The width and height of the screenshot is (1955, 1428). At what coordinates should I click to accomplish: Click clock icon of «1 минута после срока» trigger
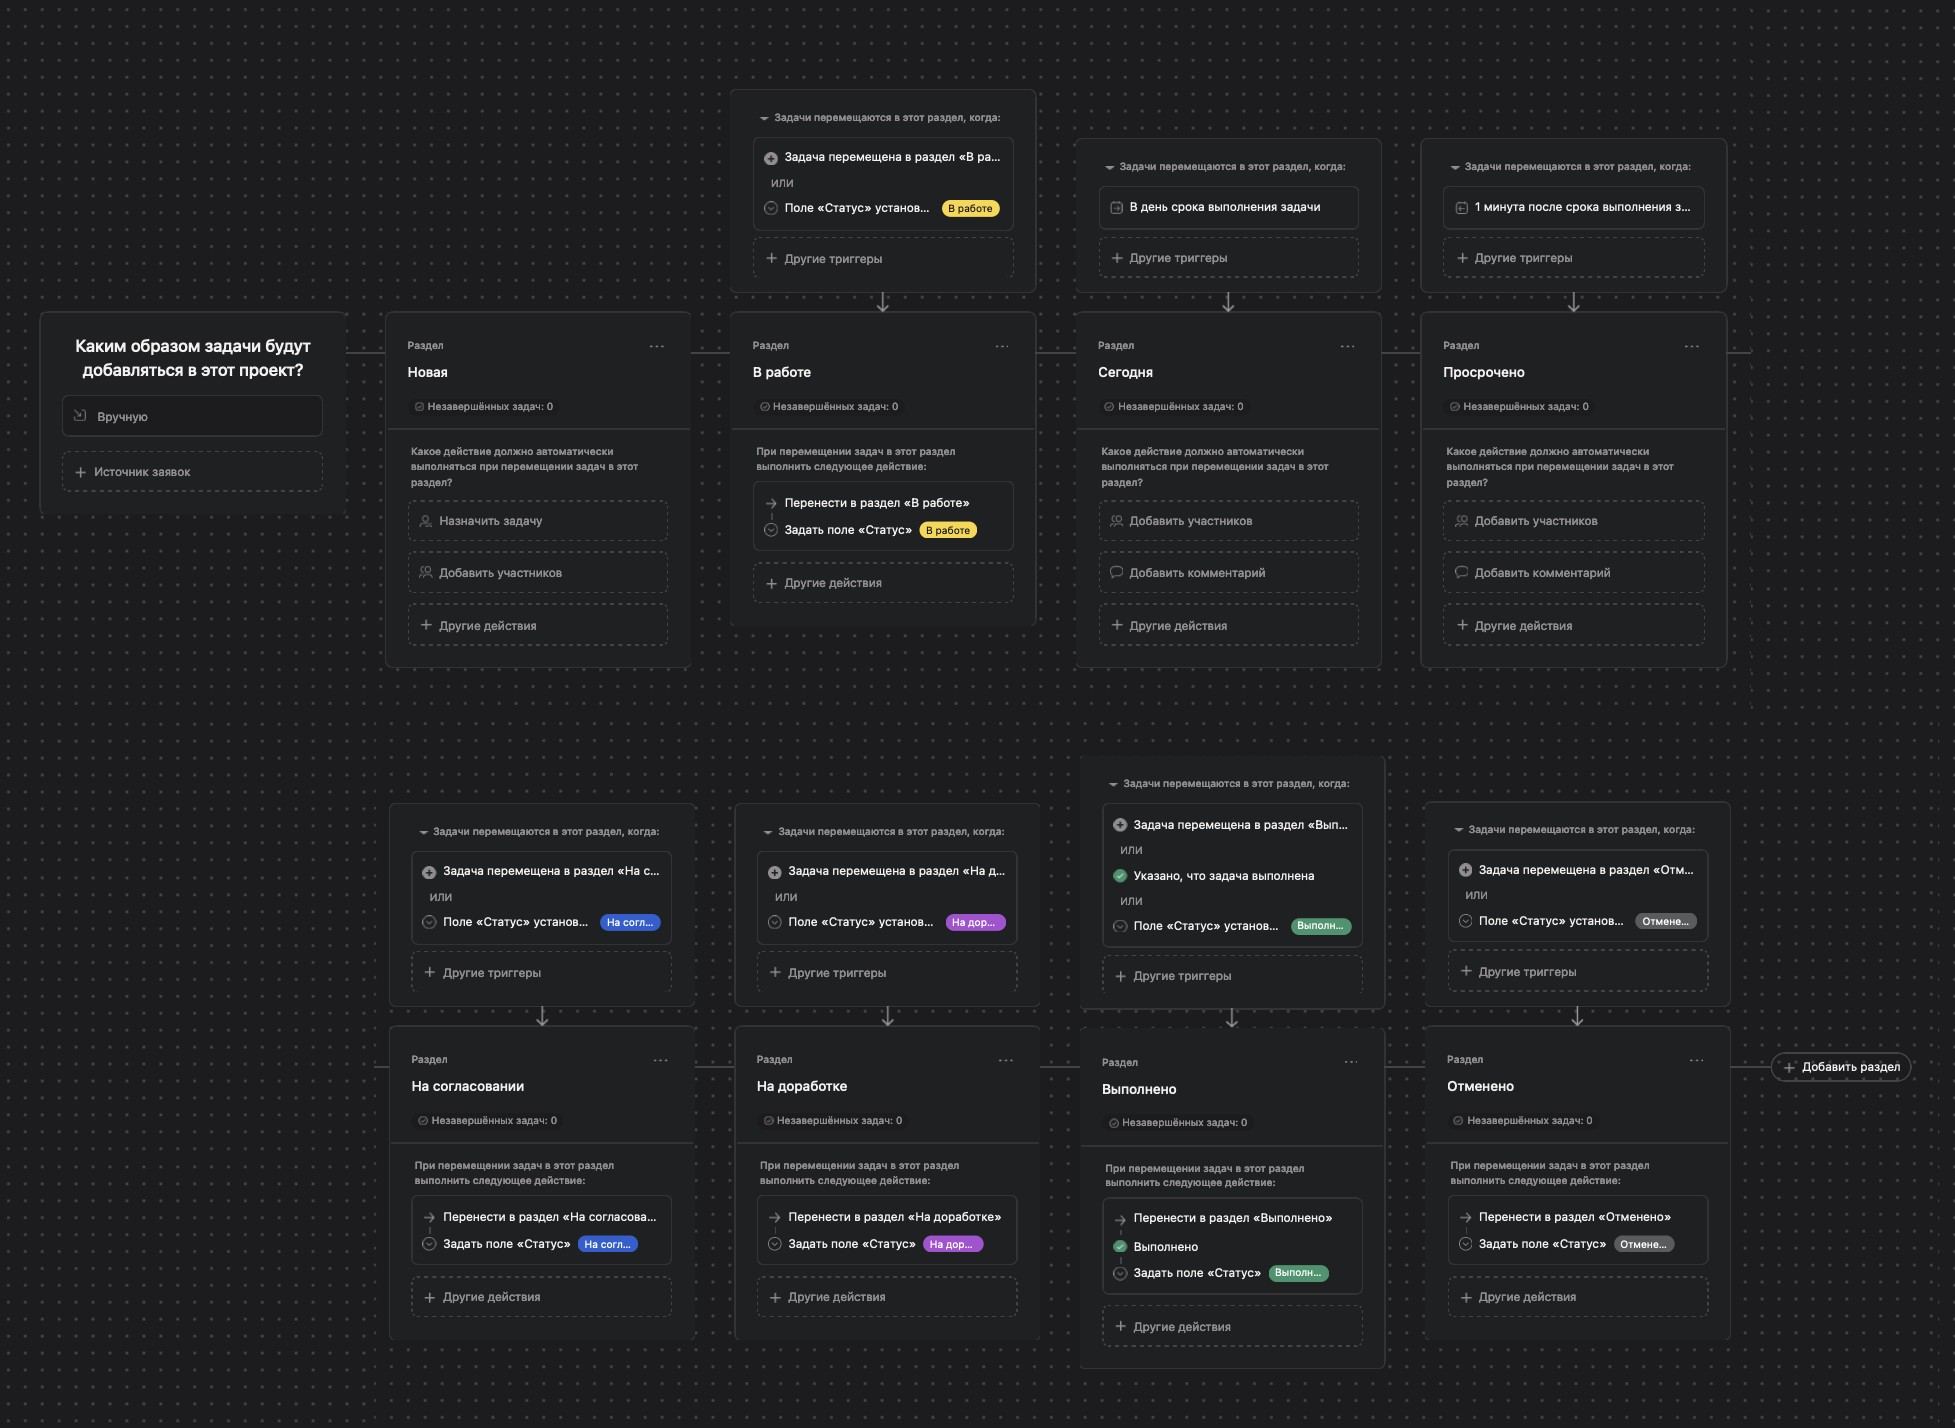click(x=1462, y=207)
